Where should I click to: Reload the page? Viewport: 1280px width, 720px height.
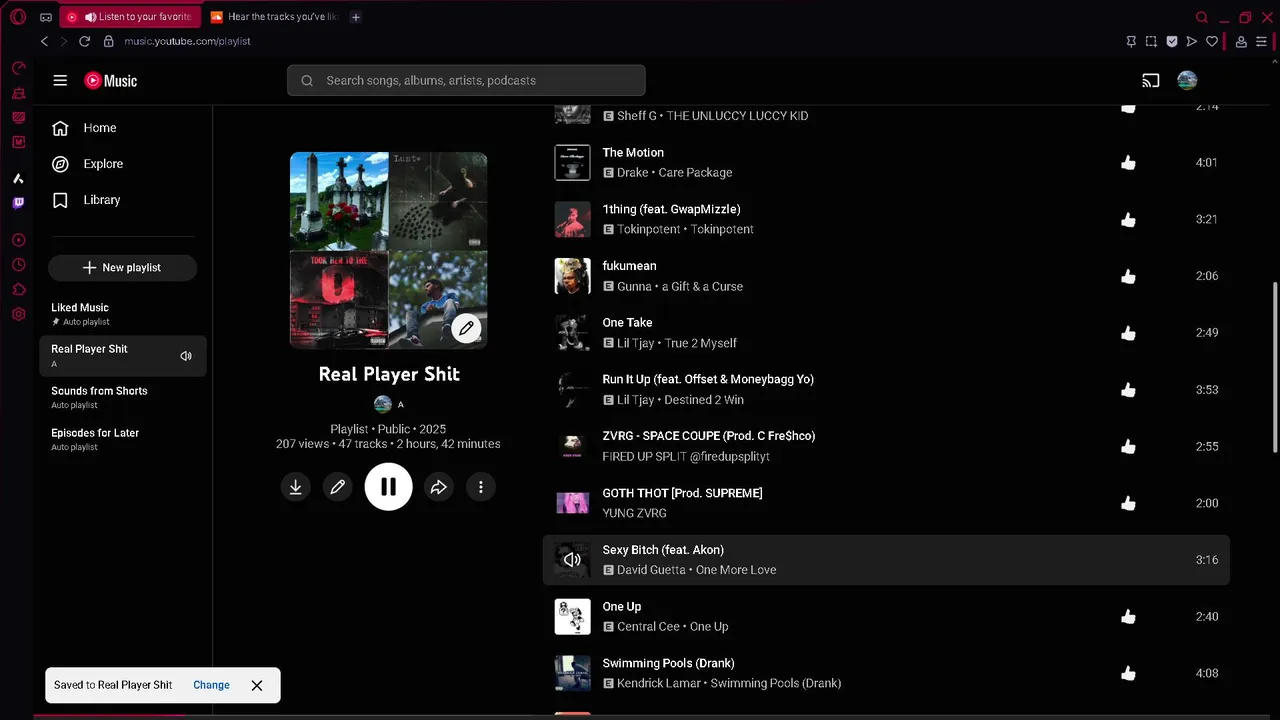84,41
